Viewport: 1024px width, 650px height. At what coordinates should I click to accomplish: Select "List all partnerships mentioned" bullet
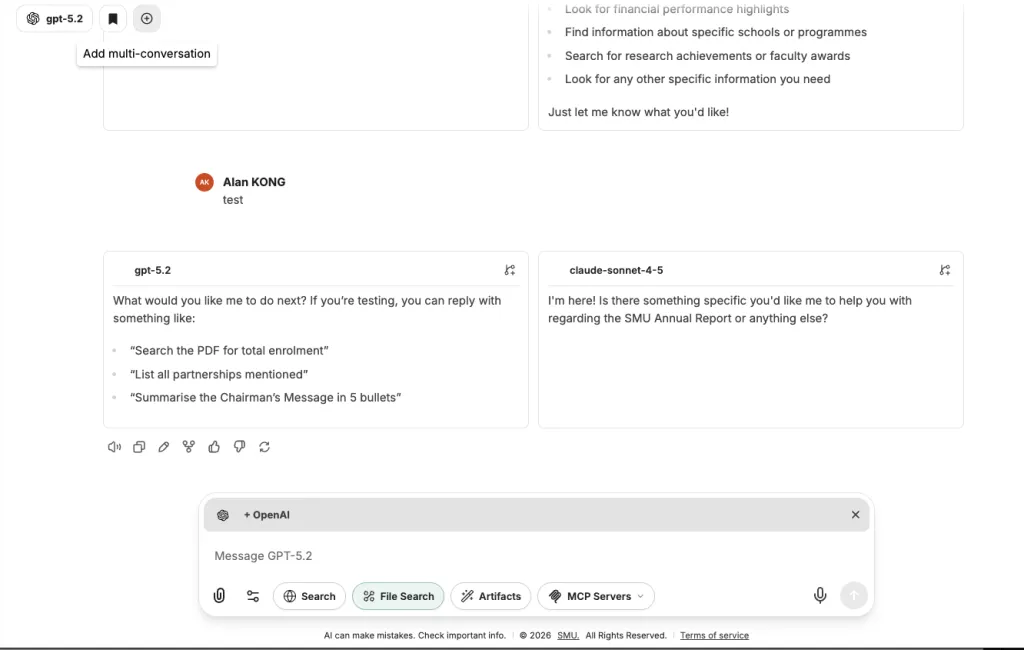[219, 374]
